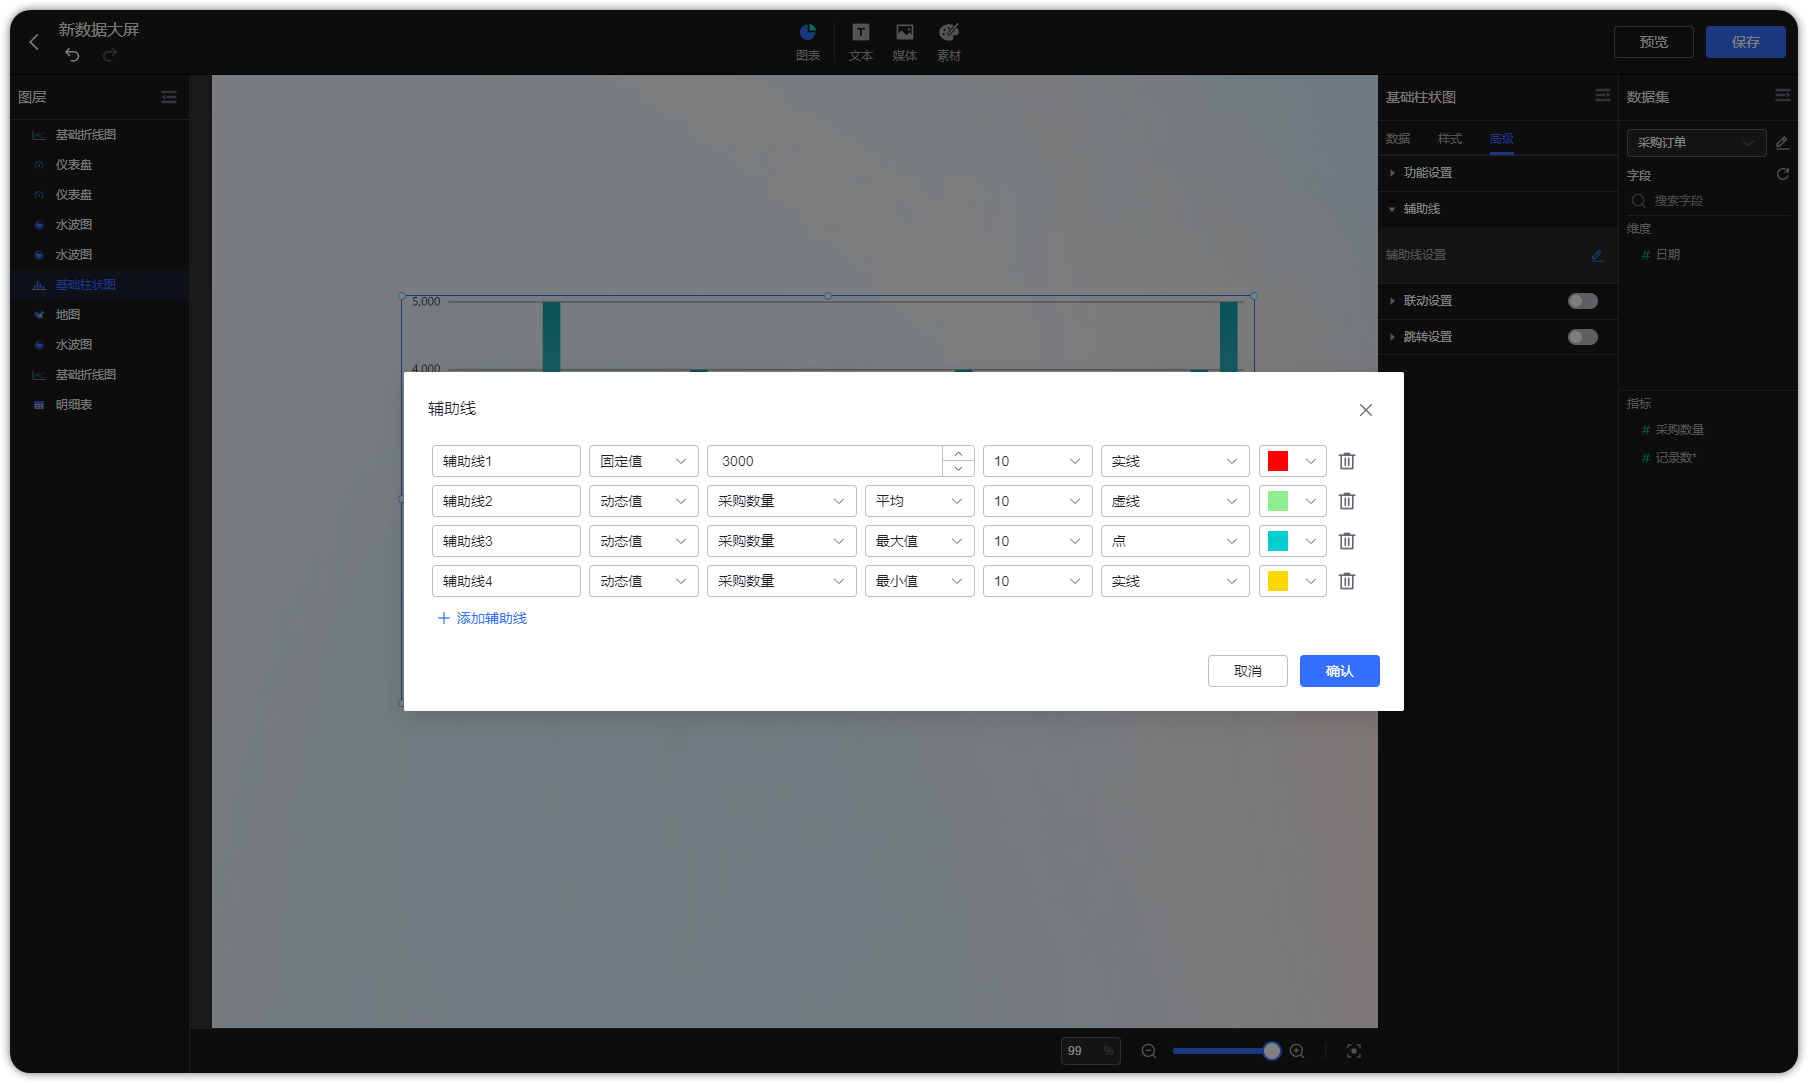Refresh the 字段 field list
The image size is (1808, 1083).
[x=1782, y=174]
